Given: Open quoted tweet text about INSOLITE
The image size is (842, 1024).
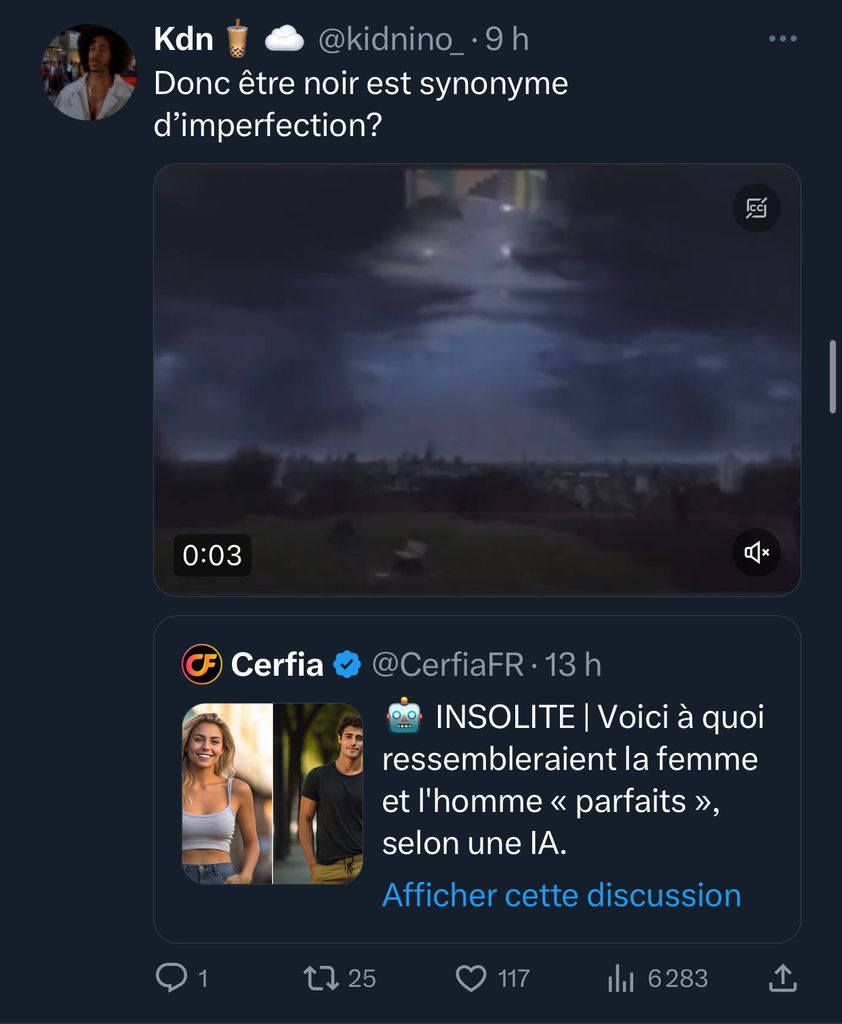Looking at the screenshot, I should click(573, 780).
